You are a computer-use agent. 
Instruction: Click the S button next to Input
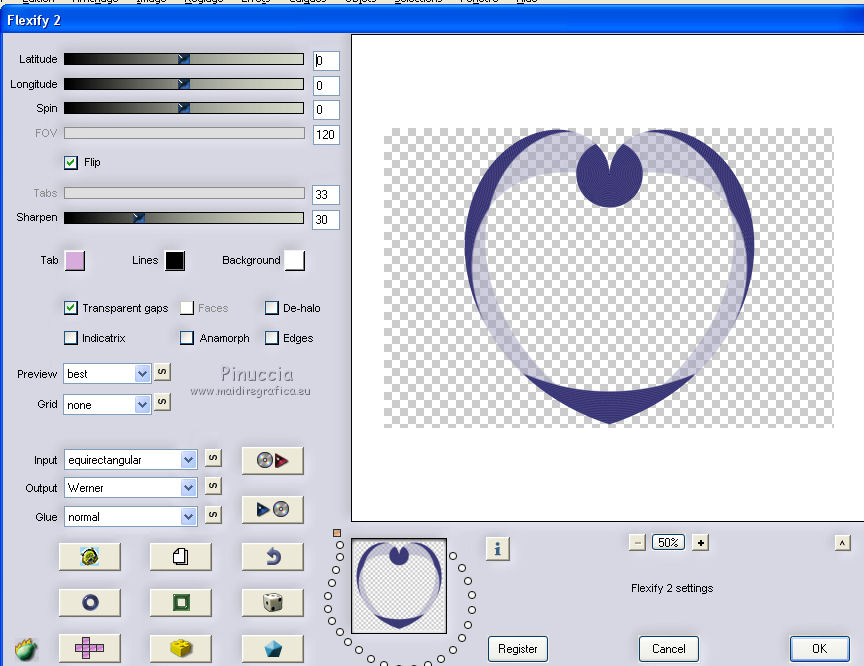point(213,458)
